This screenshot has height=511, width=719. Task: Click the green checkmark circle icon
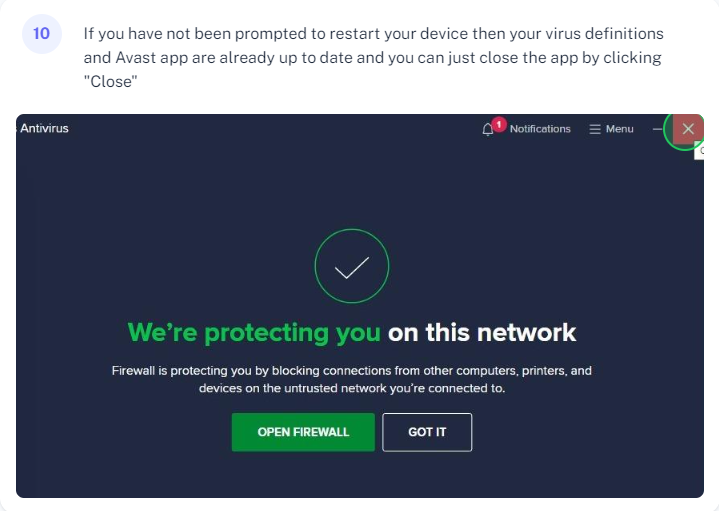click(x=352, y=266)
